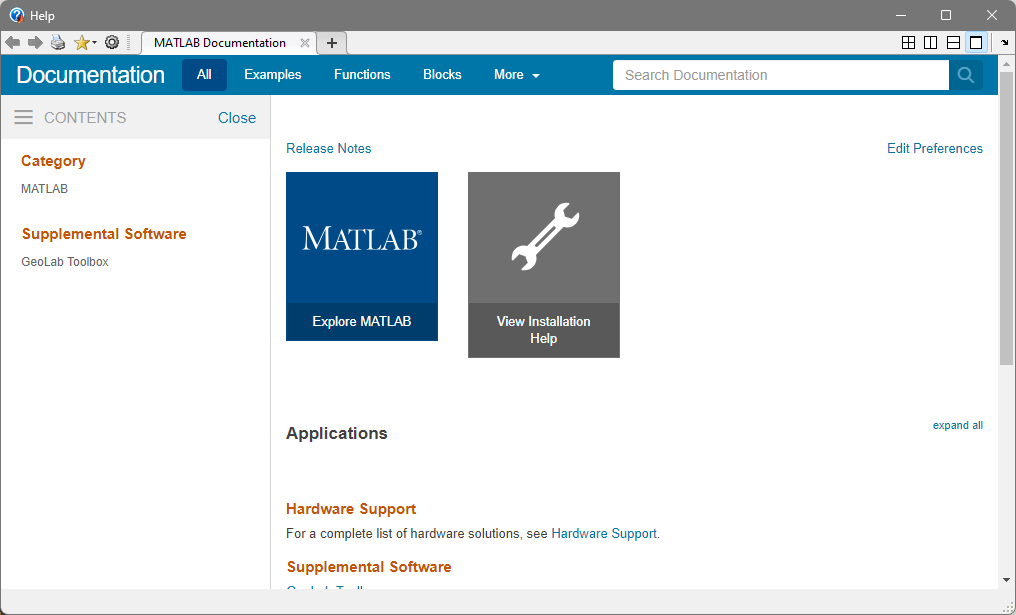Open the Explore MATLAB tile
This screenshot has height=615, width=1016.
[x=362, y=256]
